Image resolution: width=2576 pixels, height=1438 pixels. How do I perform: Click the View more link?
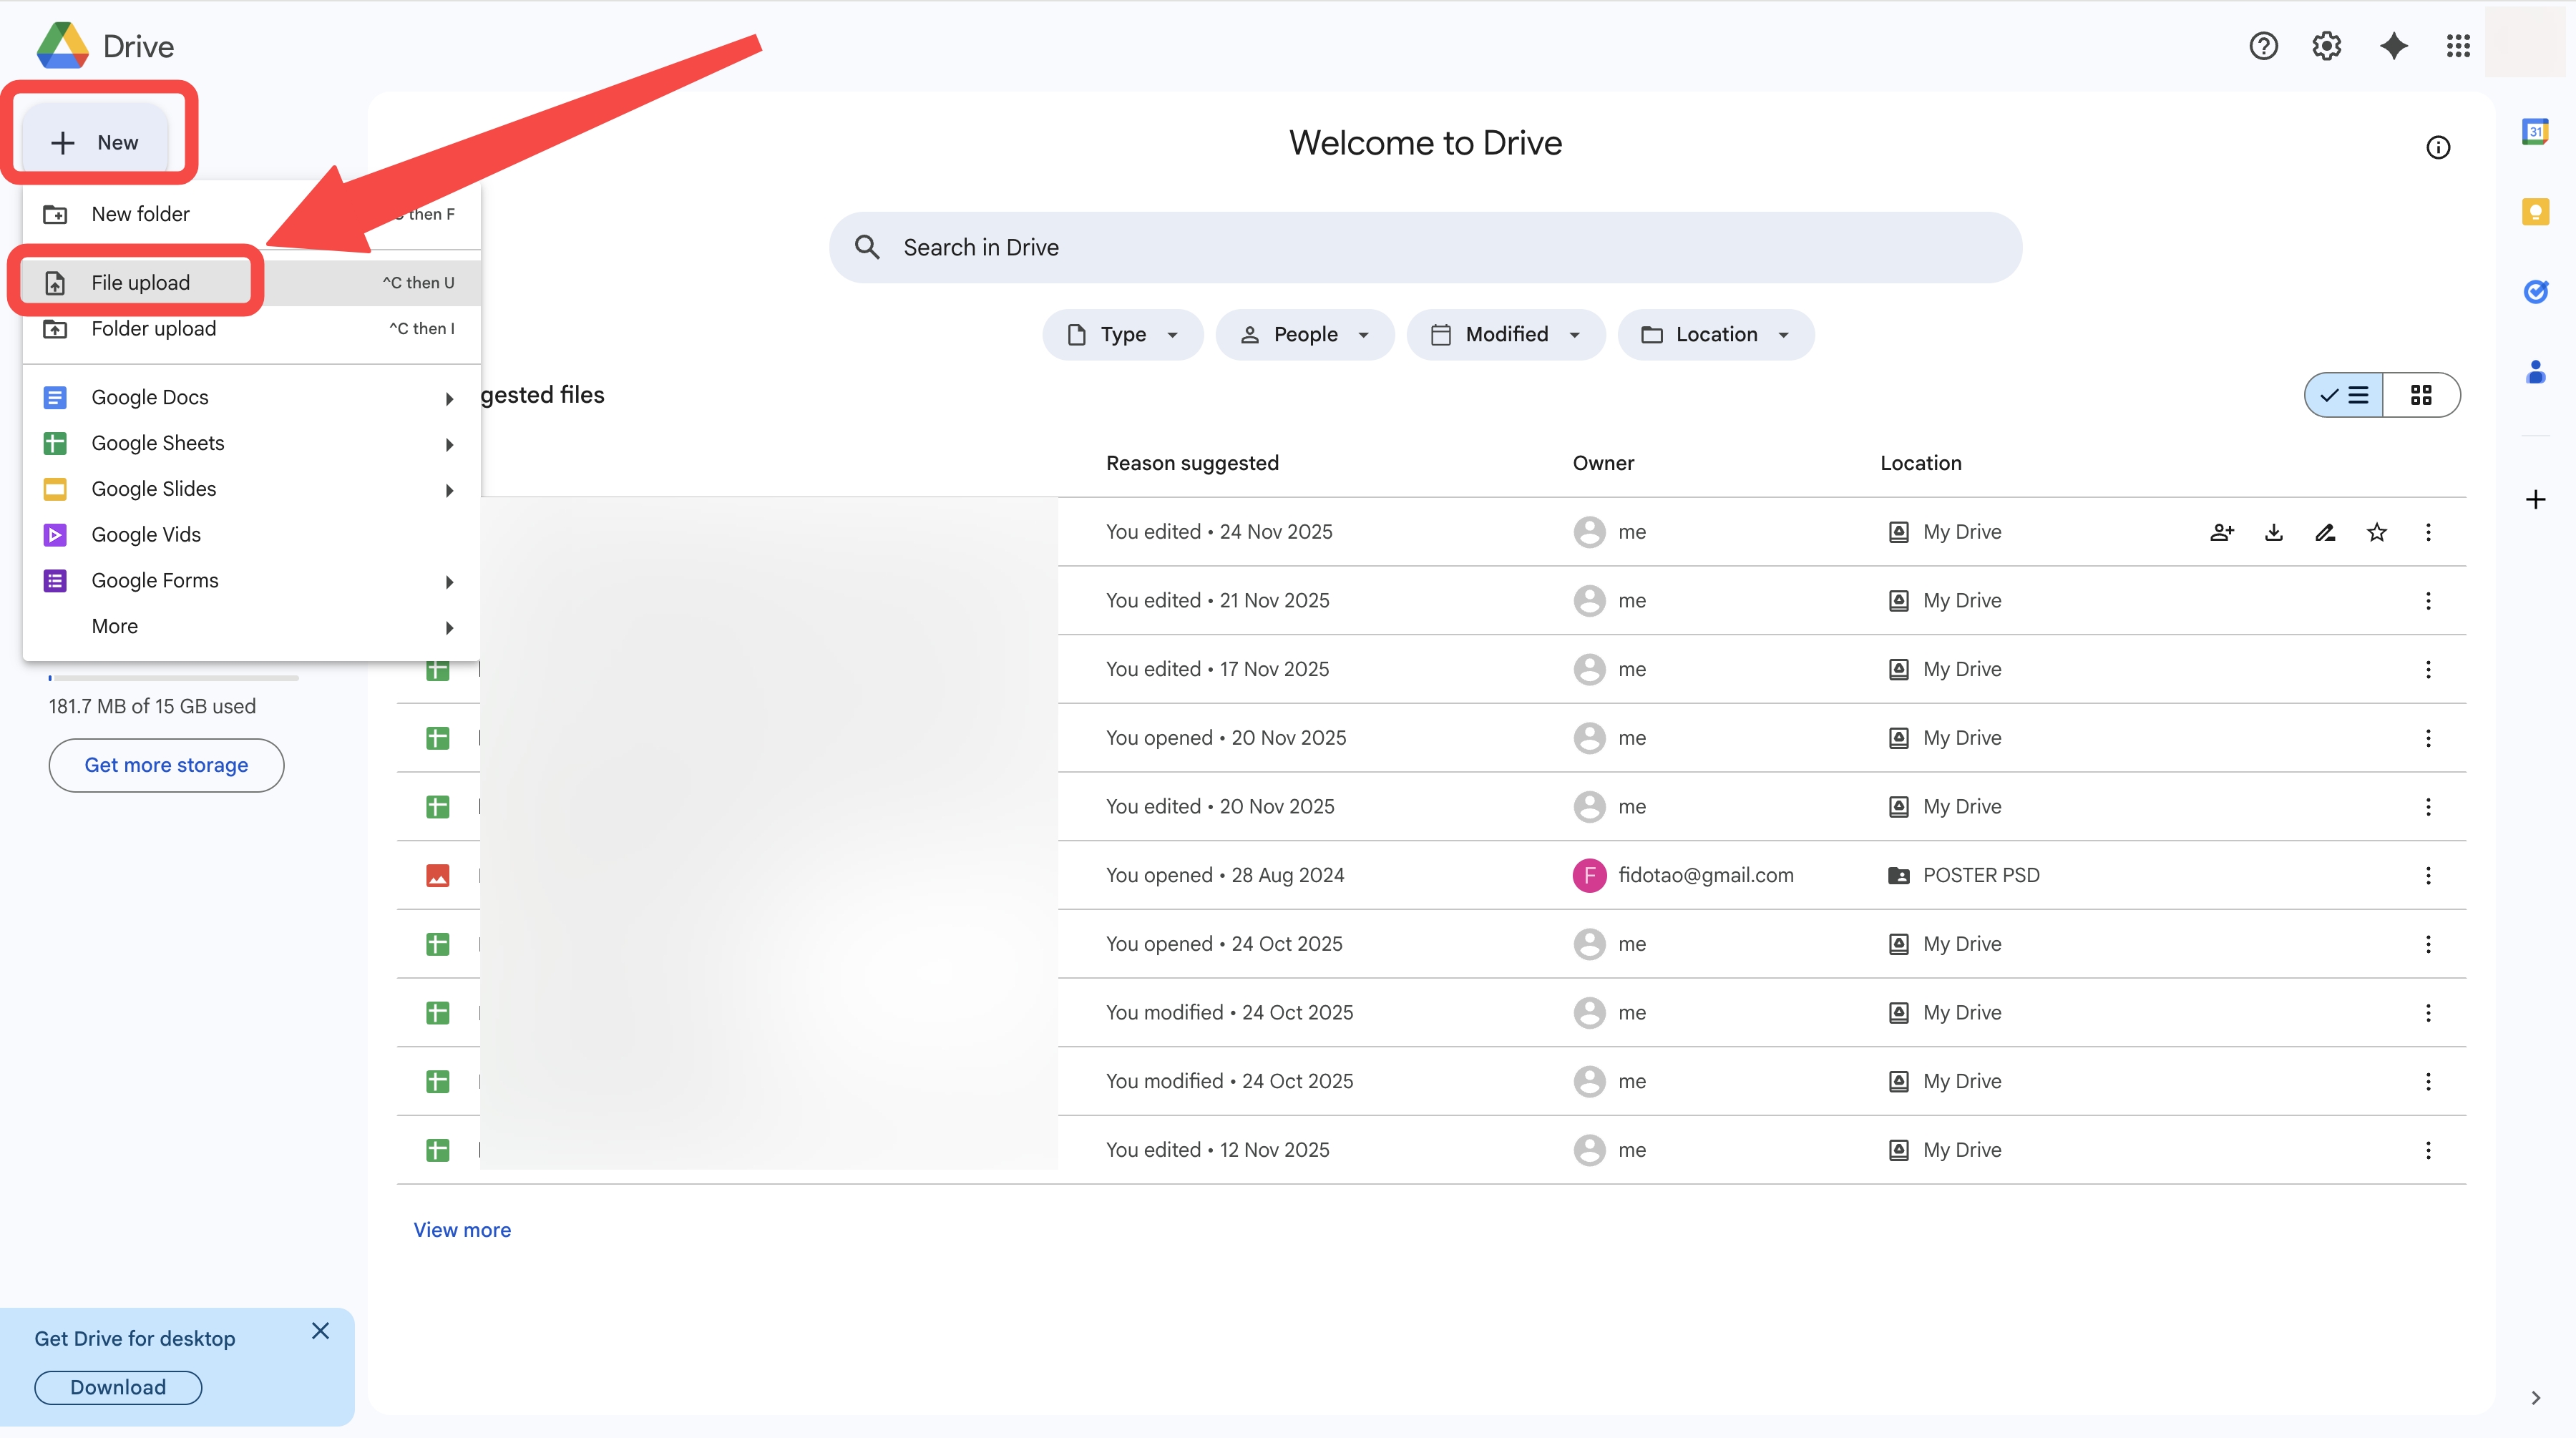tap(462, 1230)
